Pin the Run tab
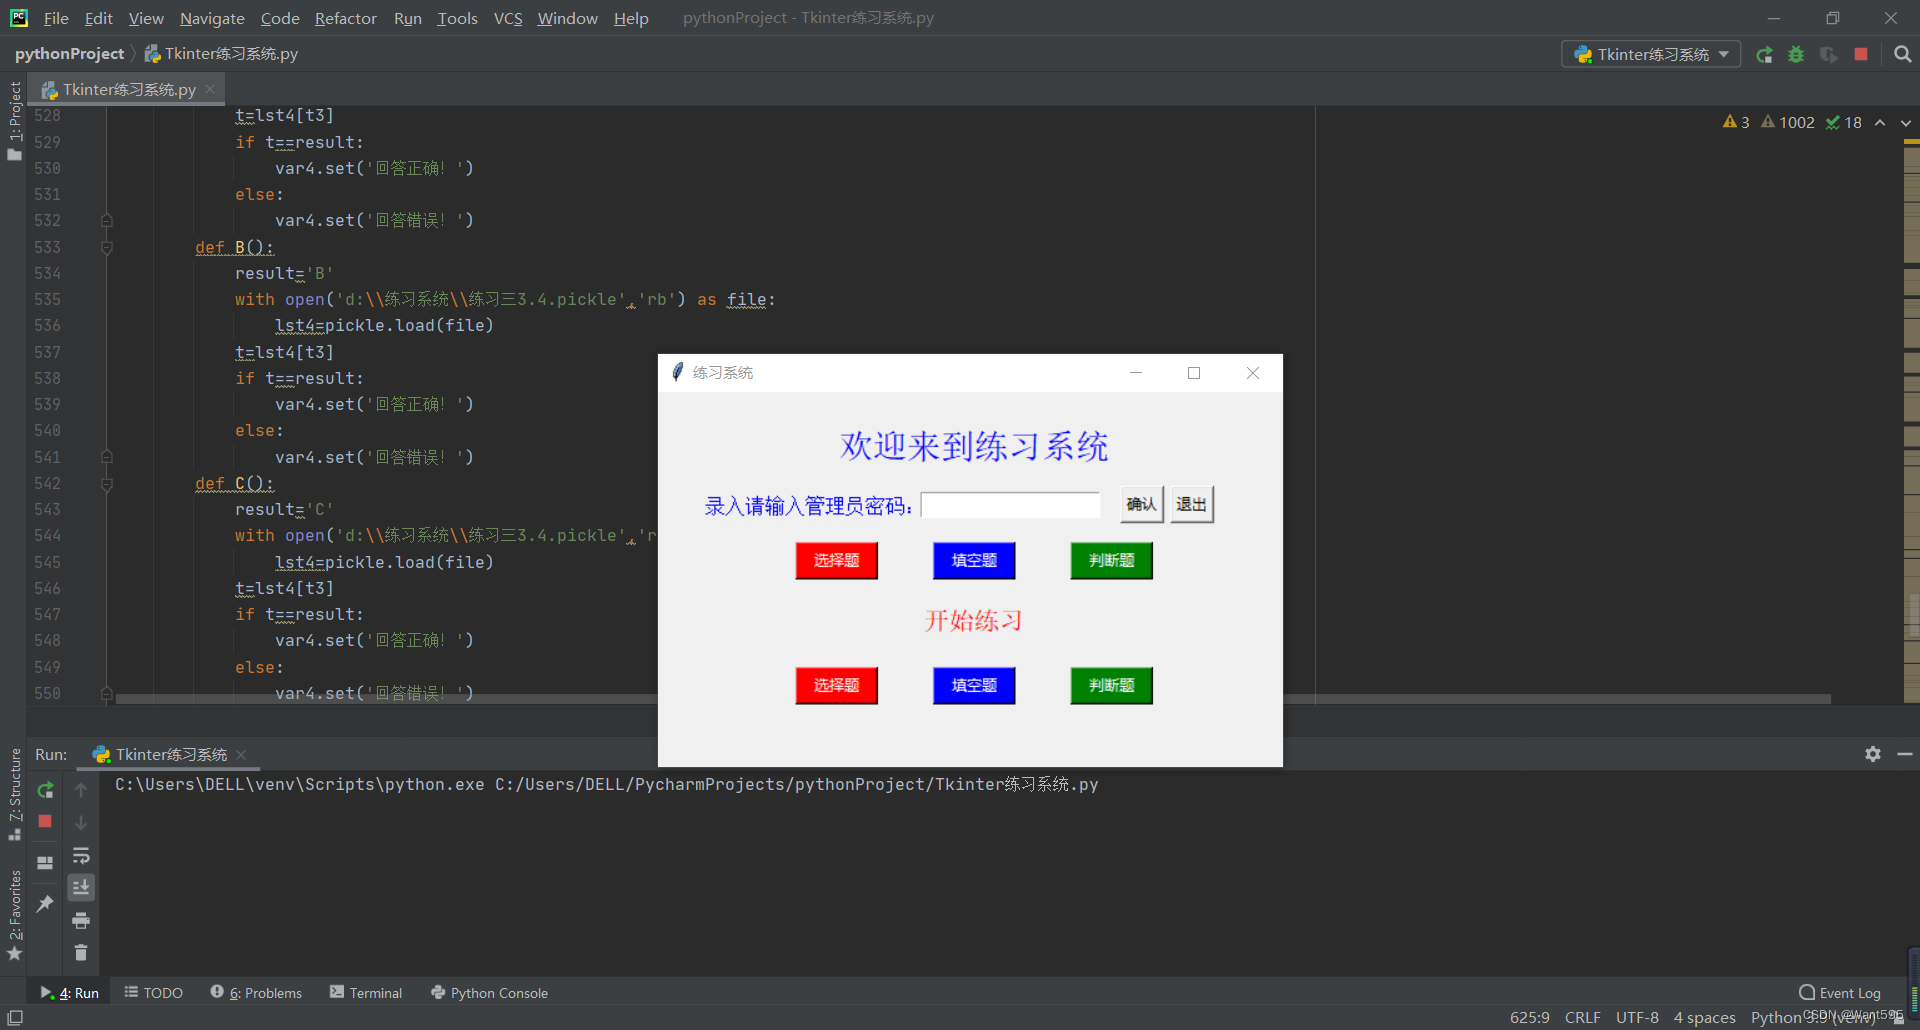 [x=45, y=904]
